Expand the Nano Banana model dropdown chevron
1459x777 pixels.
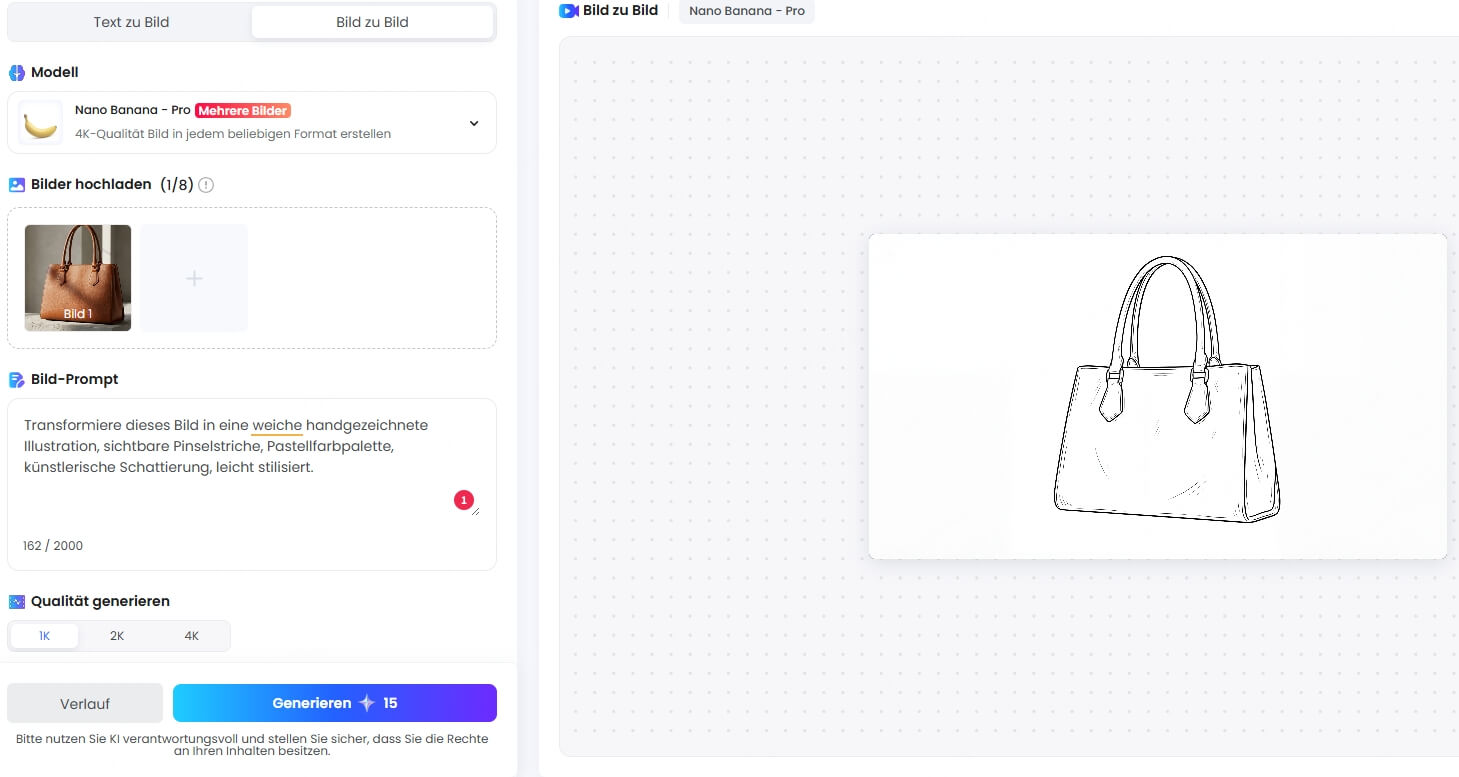pos(474,123)
